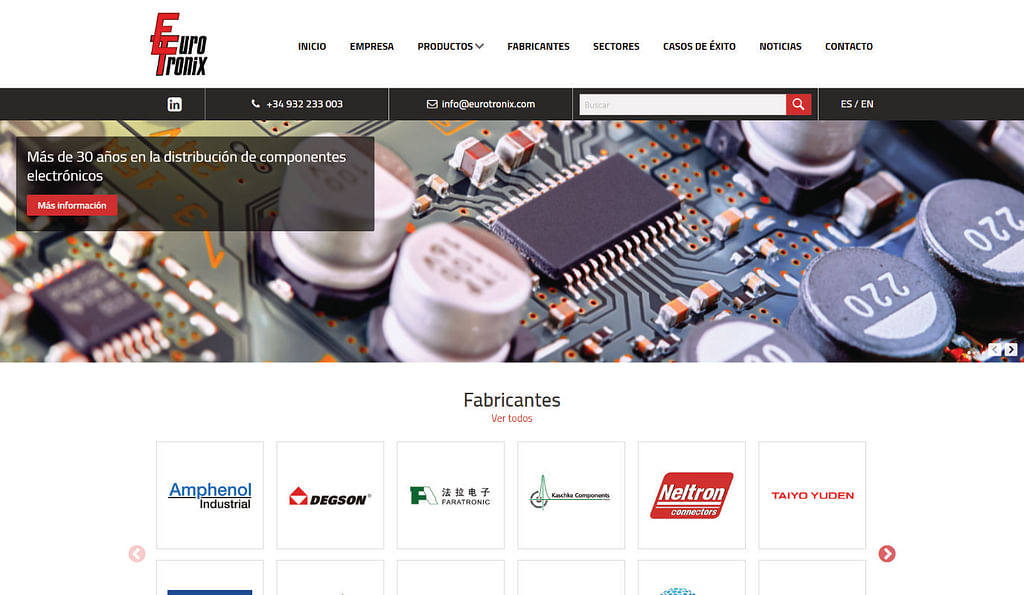Screen dimensions: 1024x595
Task: Open the LinkedIn icon link
Action: click(175, 104)
